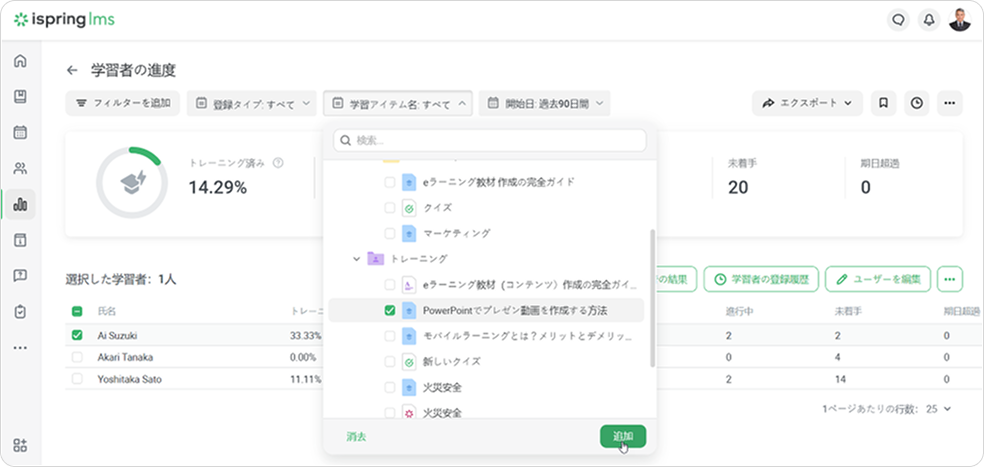Click the bookmark icon button

coord(883,103)
